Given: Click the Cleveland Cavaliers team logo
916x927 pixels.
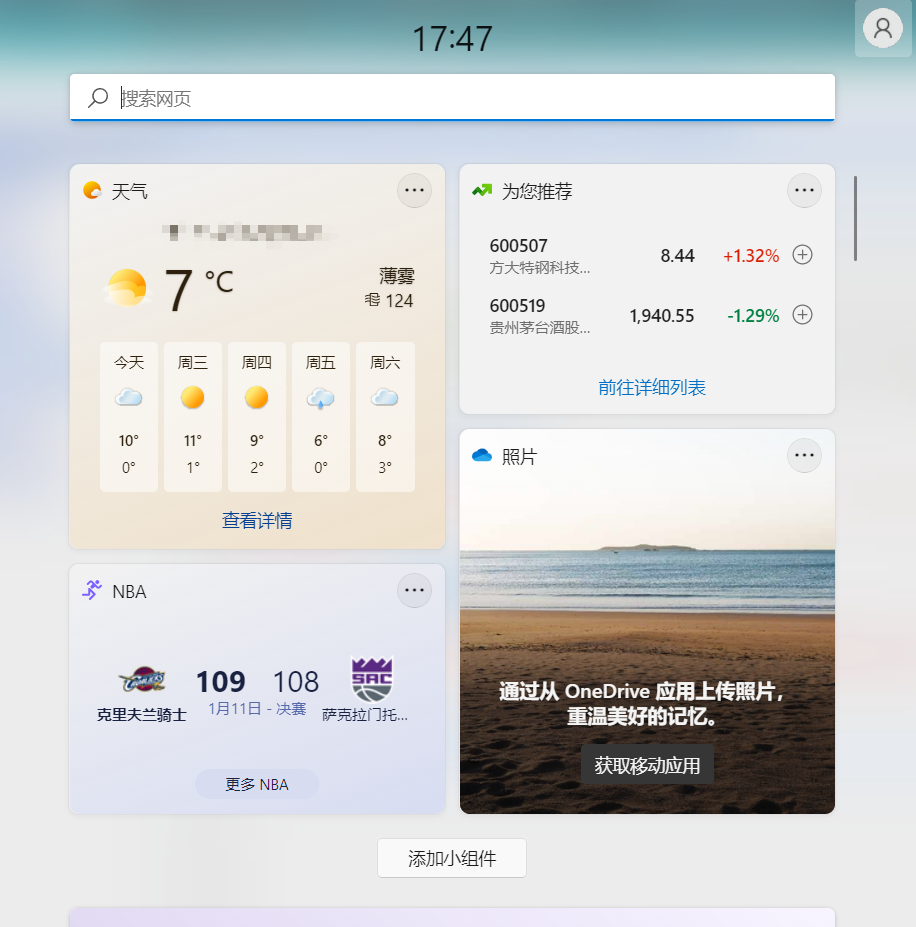Looking at the screenshot, I should pyautogui.click(x=142, y=680).
